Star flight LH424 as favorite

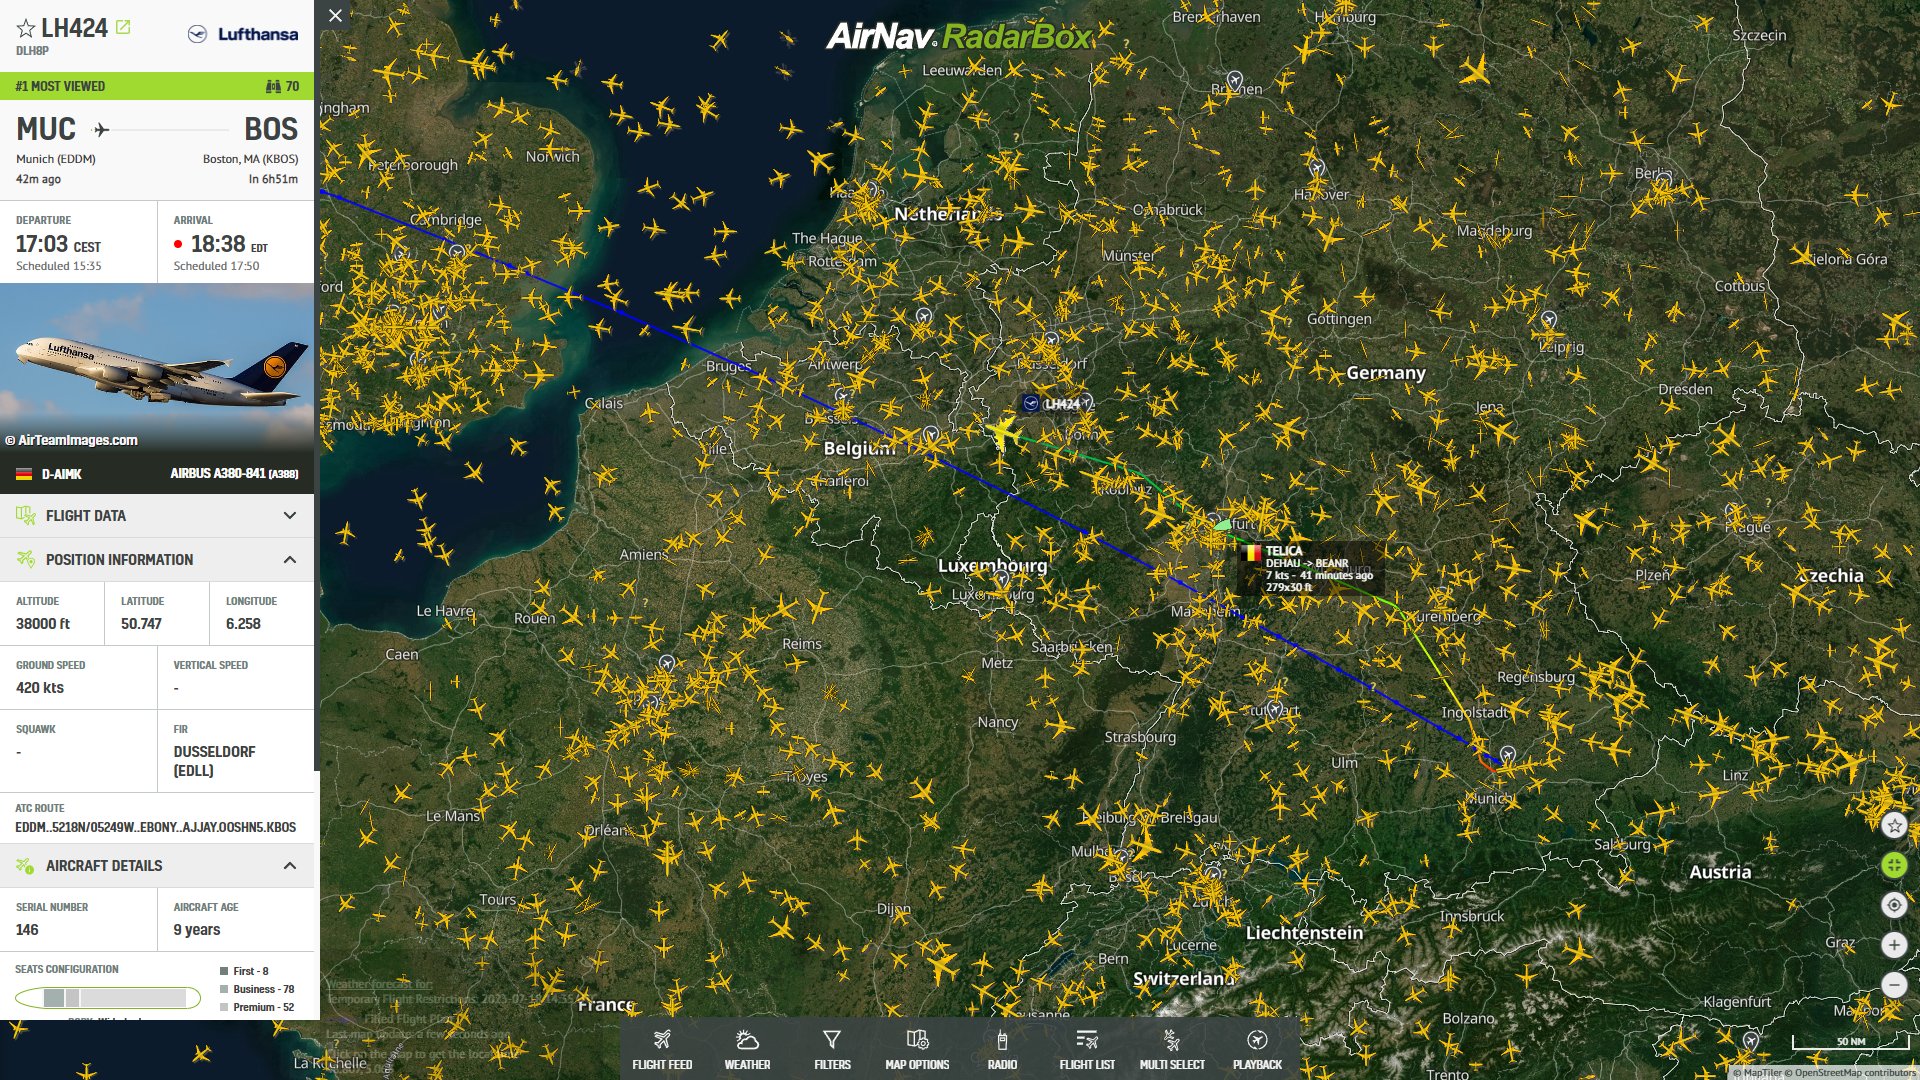click(26, 29)
